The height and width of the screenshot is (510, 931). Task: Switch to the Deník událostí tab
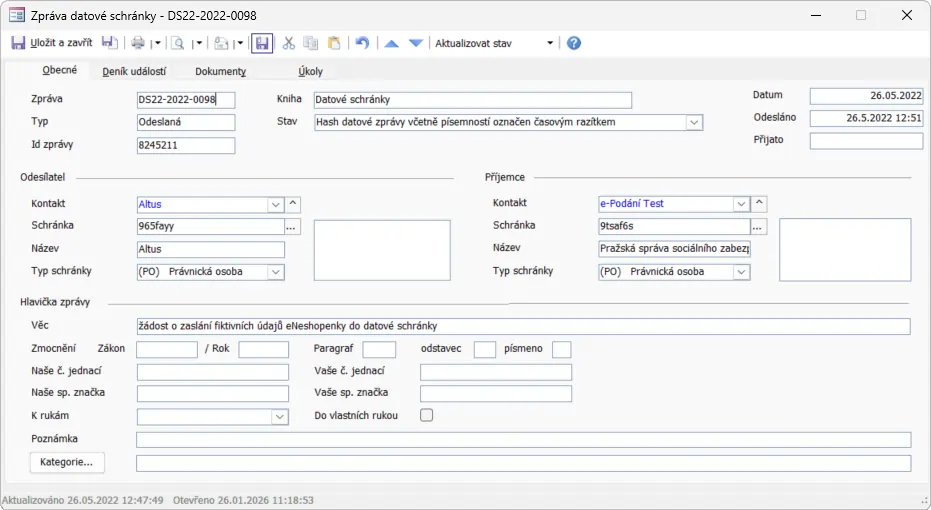[134, 72]
